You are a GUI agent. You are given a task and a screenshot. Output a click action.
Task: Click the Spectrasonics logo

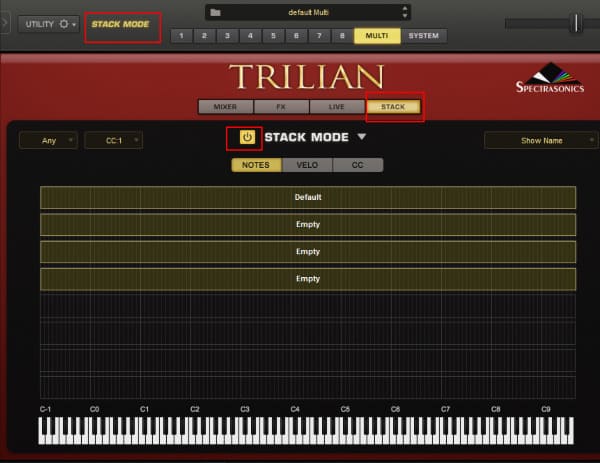click(550, 79)
